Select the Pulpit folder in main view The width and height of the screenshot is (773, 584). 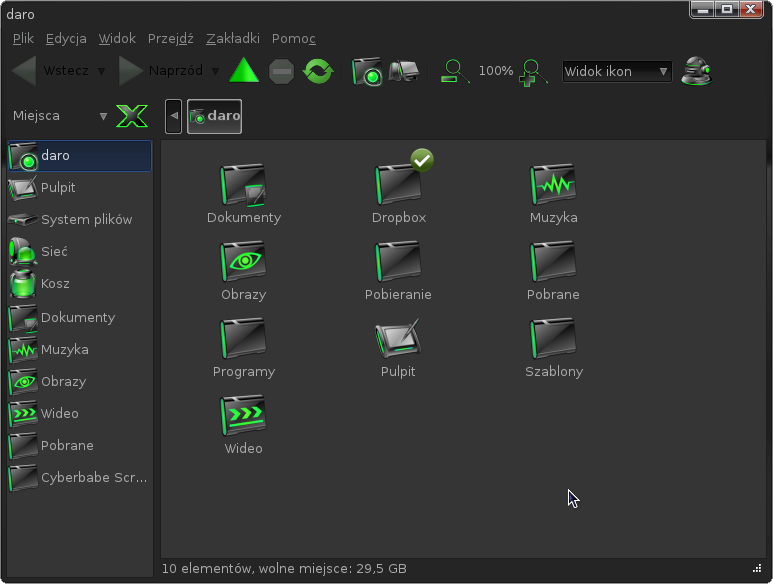[398, 347]
